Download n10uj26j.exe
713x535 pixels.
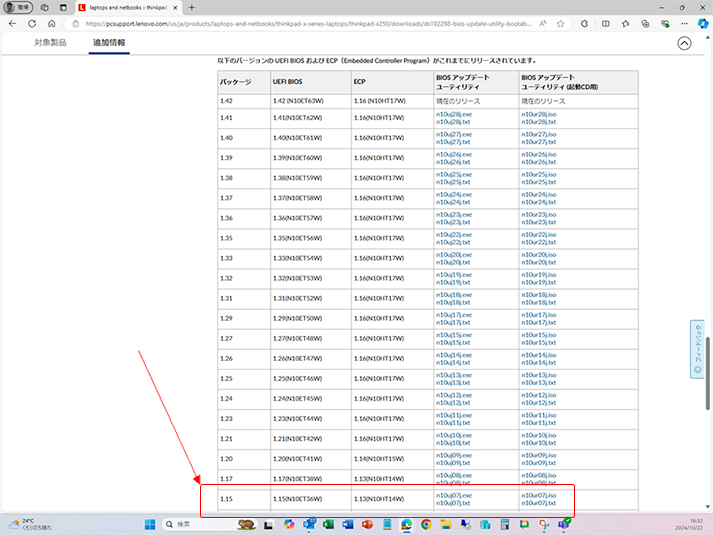(454, 154)
